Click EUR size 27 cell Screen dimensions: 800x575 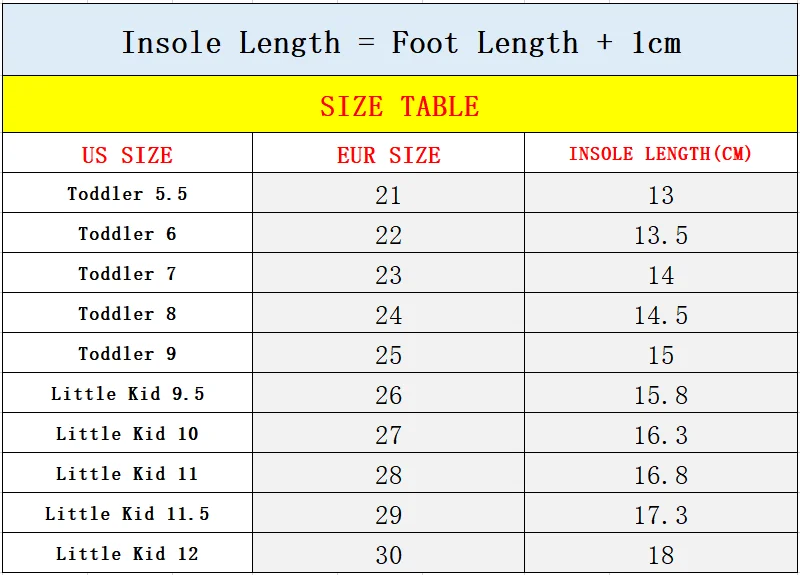click(388, 435)
